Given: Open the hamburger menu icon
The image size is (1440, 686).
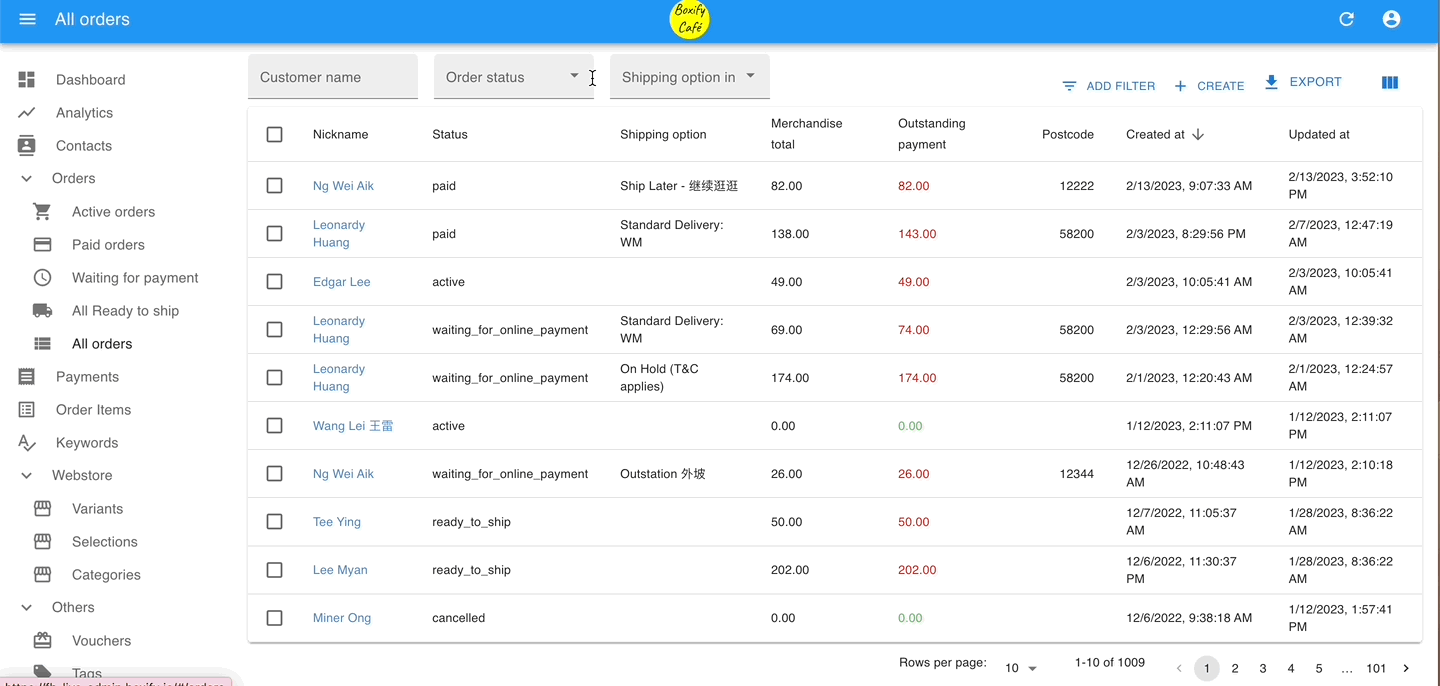Looking at the screenshot, I should tap(27, 19).
